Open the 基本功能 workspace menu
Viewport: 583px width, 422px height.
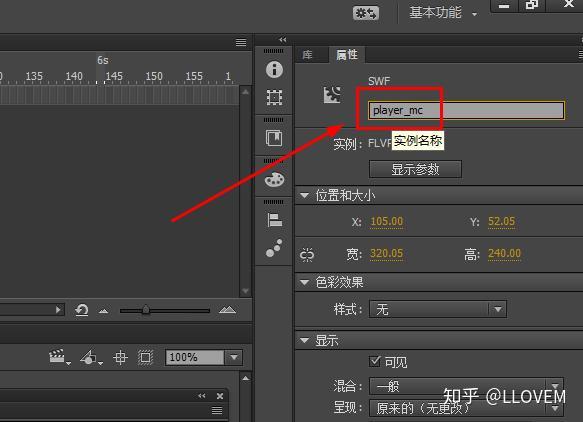pyautogui.click(x=442, y=13)
